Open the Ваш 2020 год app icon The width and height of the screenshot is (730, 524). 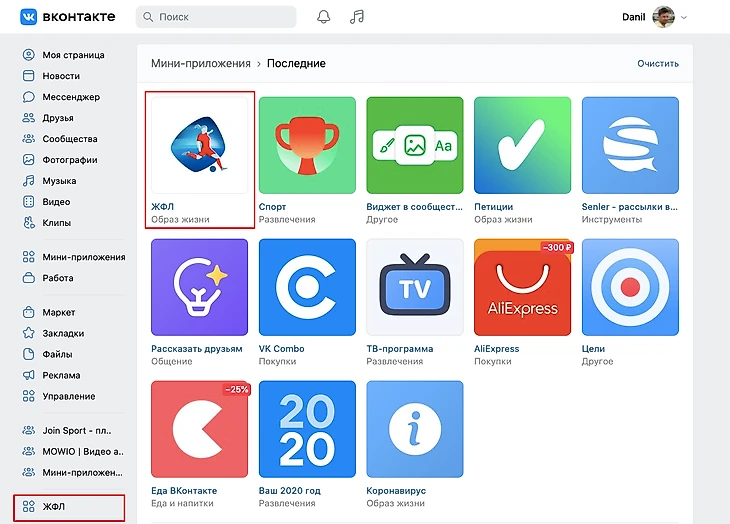[x=307, y=429]
